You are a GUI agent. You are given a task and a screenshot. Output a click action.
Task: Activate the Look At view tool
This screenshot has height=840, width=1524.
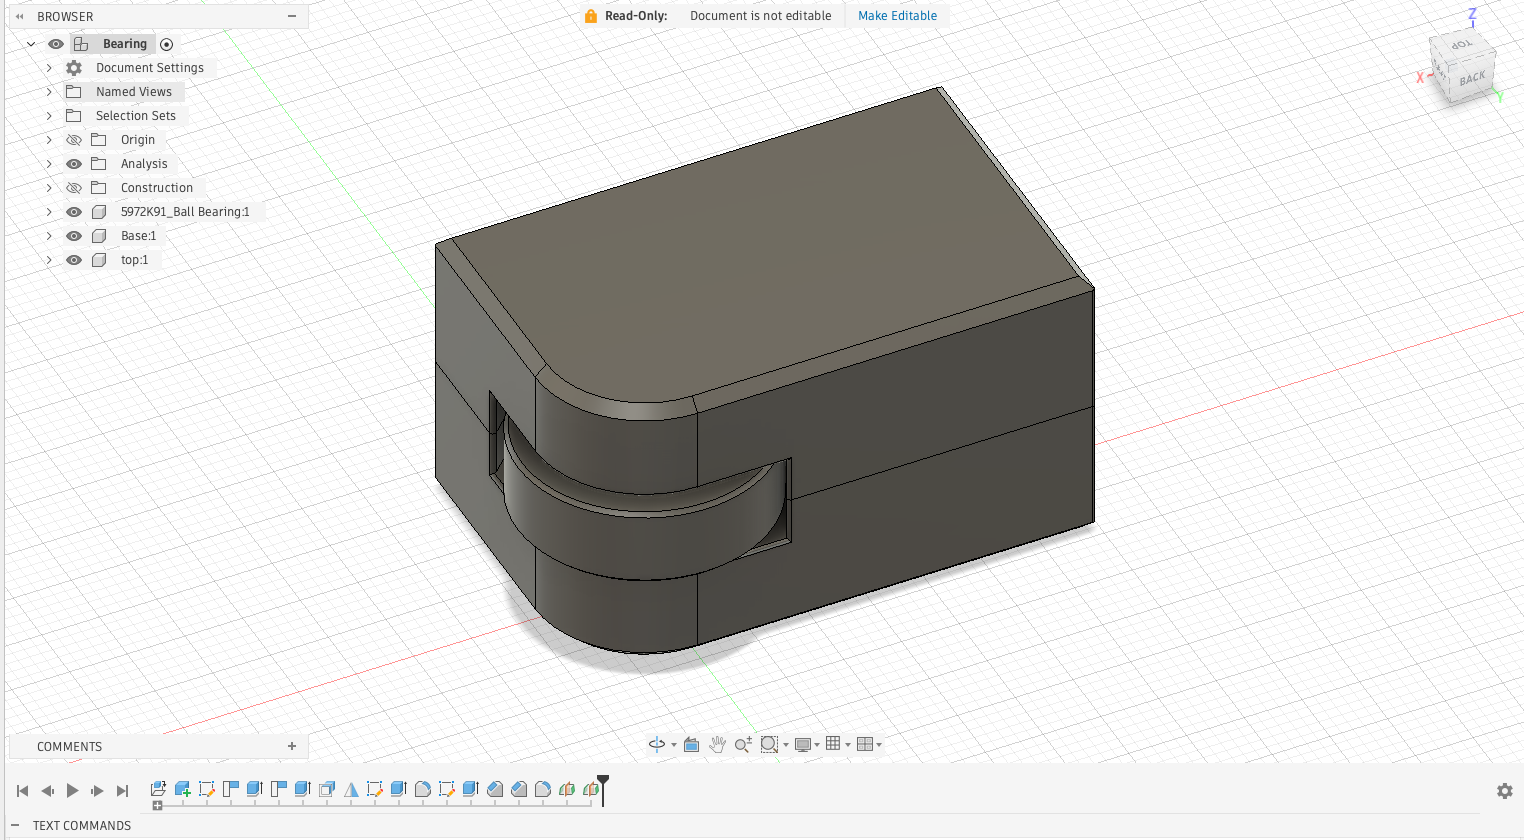click(691, 744)
